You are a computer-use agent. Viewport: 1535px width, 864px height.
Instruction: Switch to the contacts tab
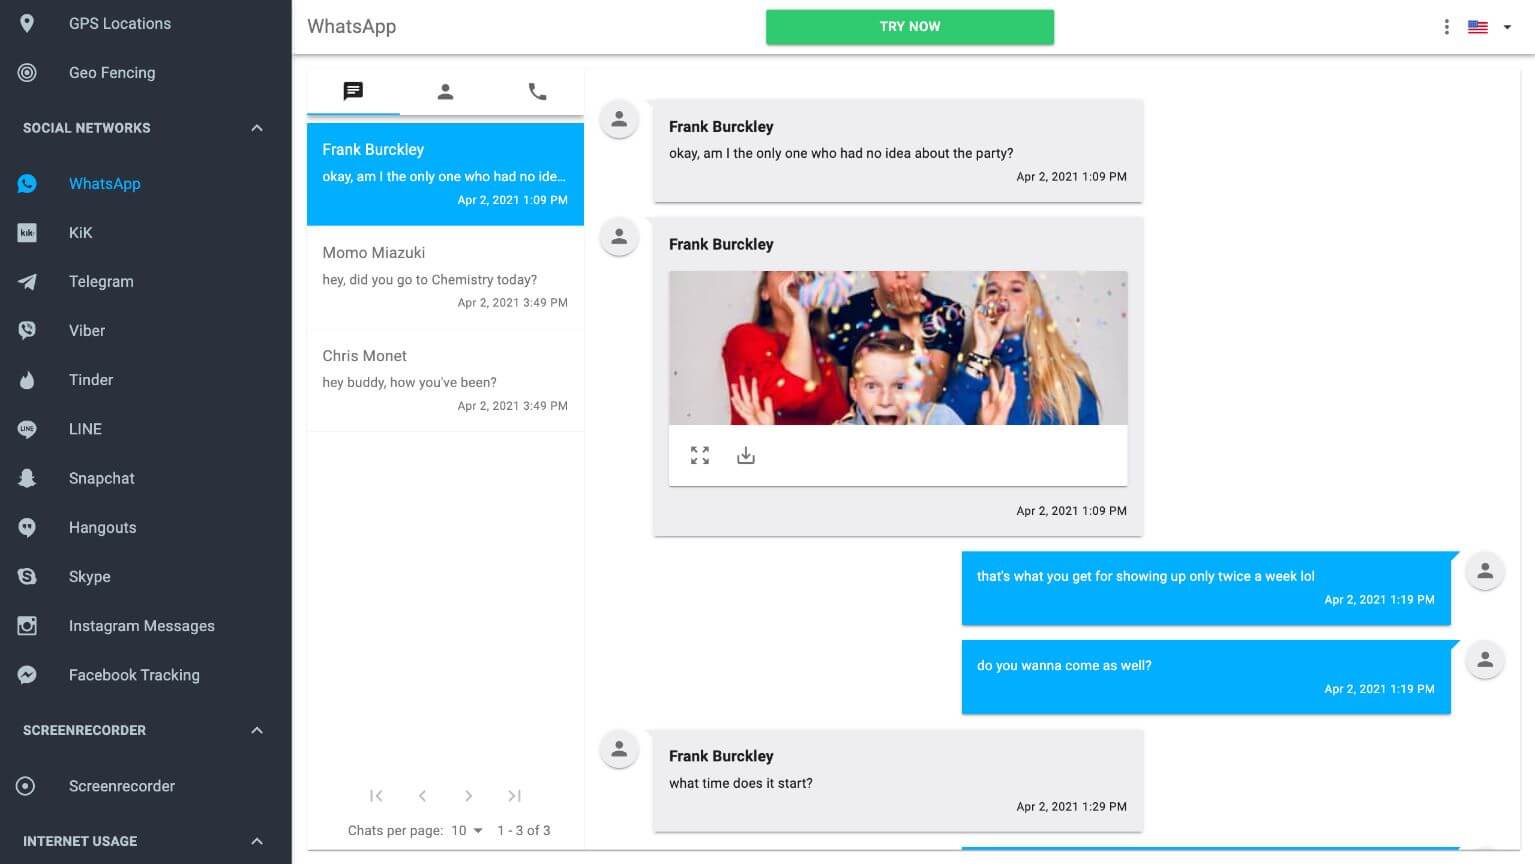point(445,91)
